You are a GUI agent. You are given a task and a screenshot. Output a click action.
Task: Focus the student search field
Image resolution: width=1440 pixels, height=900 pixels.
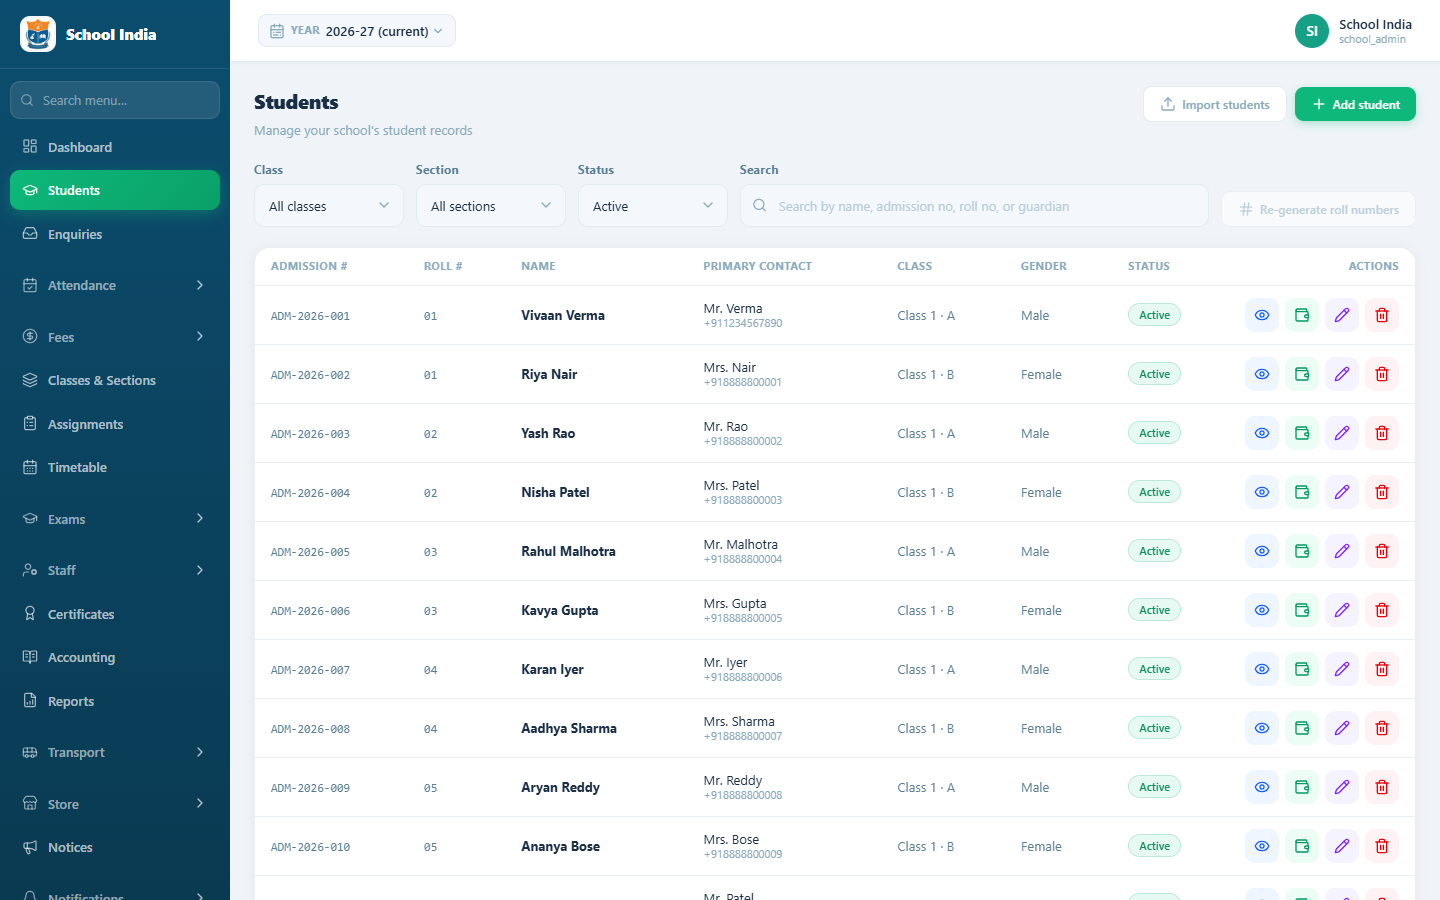tap(974, 206)
